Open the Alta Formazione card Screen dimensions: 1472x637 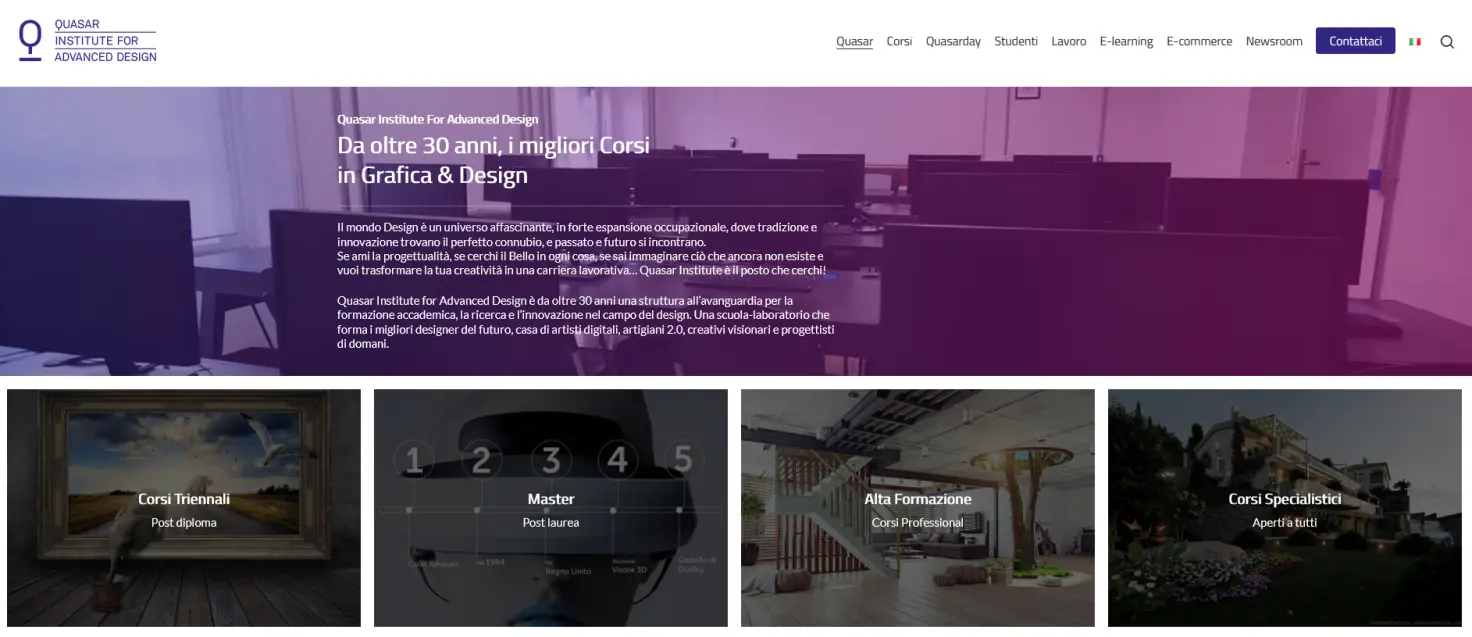[918, 508]
